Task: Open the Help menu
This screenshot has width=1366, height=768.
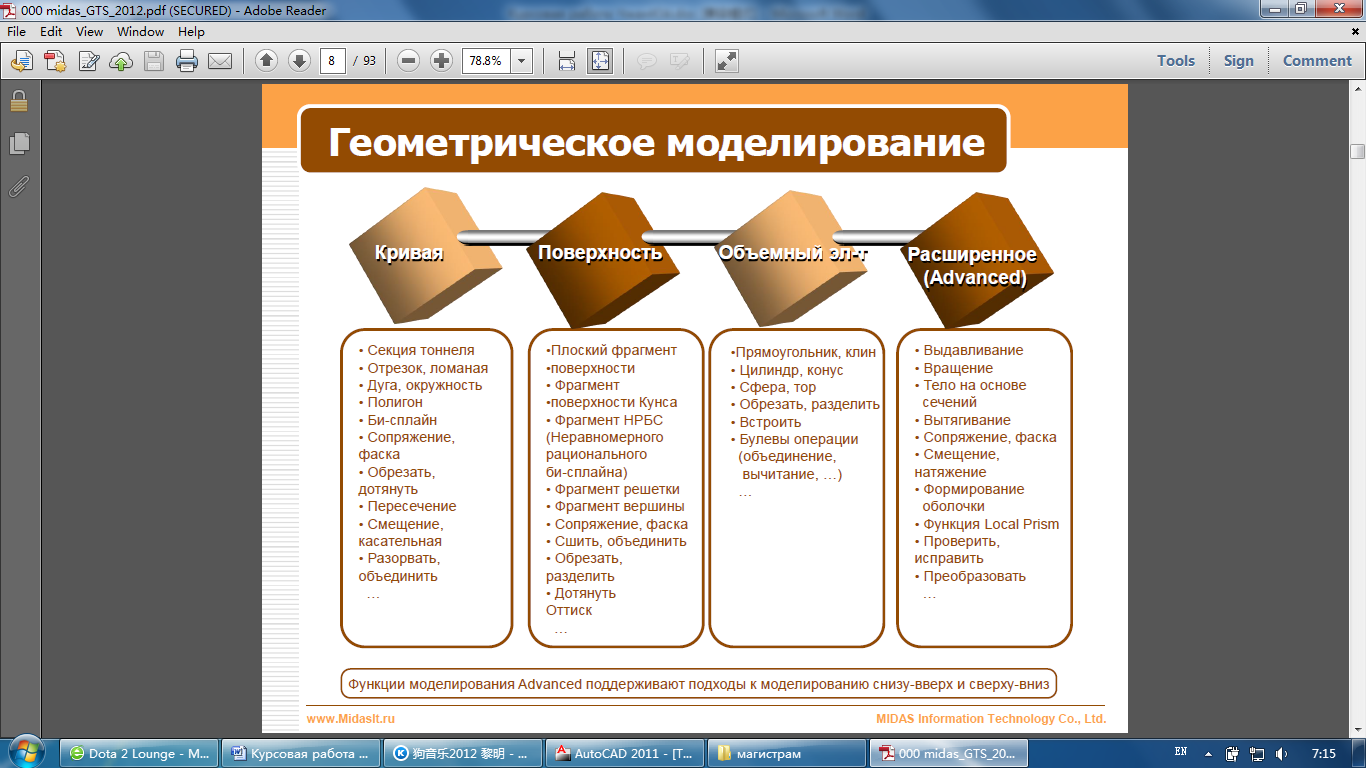Action: pyautogui.click(x=191, y=32)
